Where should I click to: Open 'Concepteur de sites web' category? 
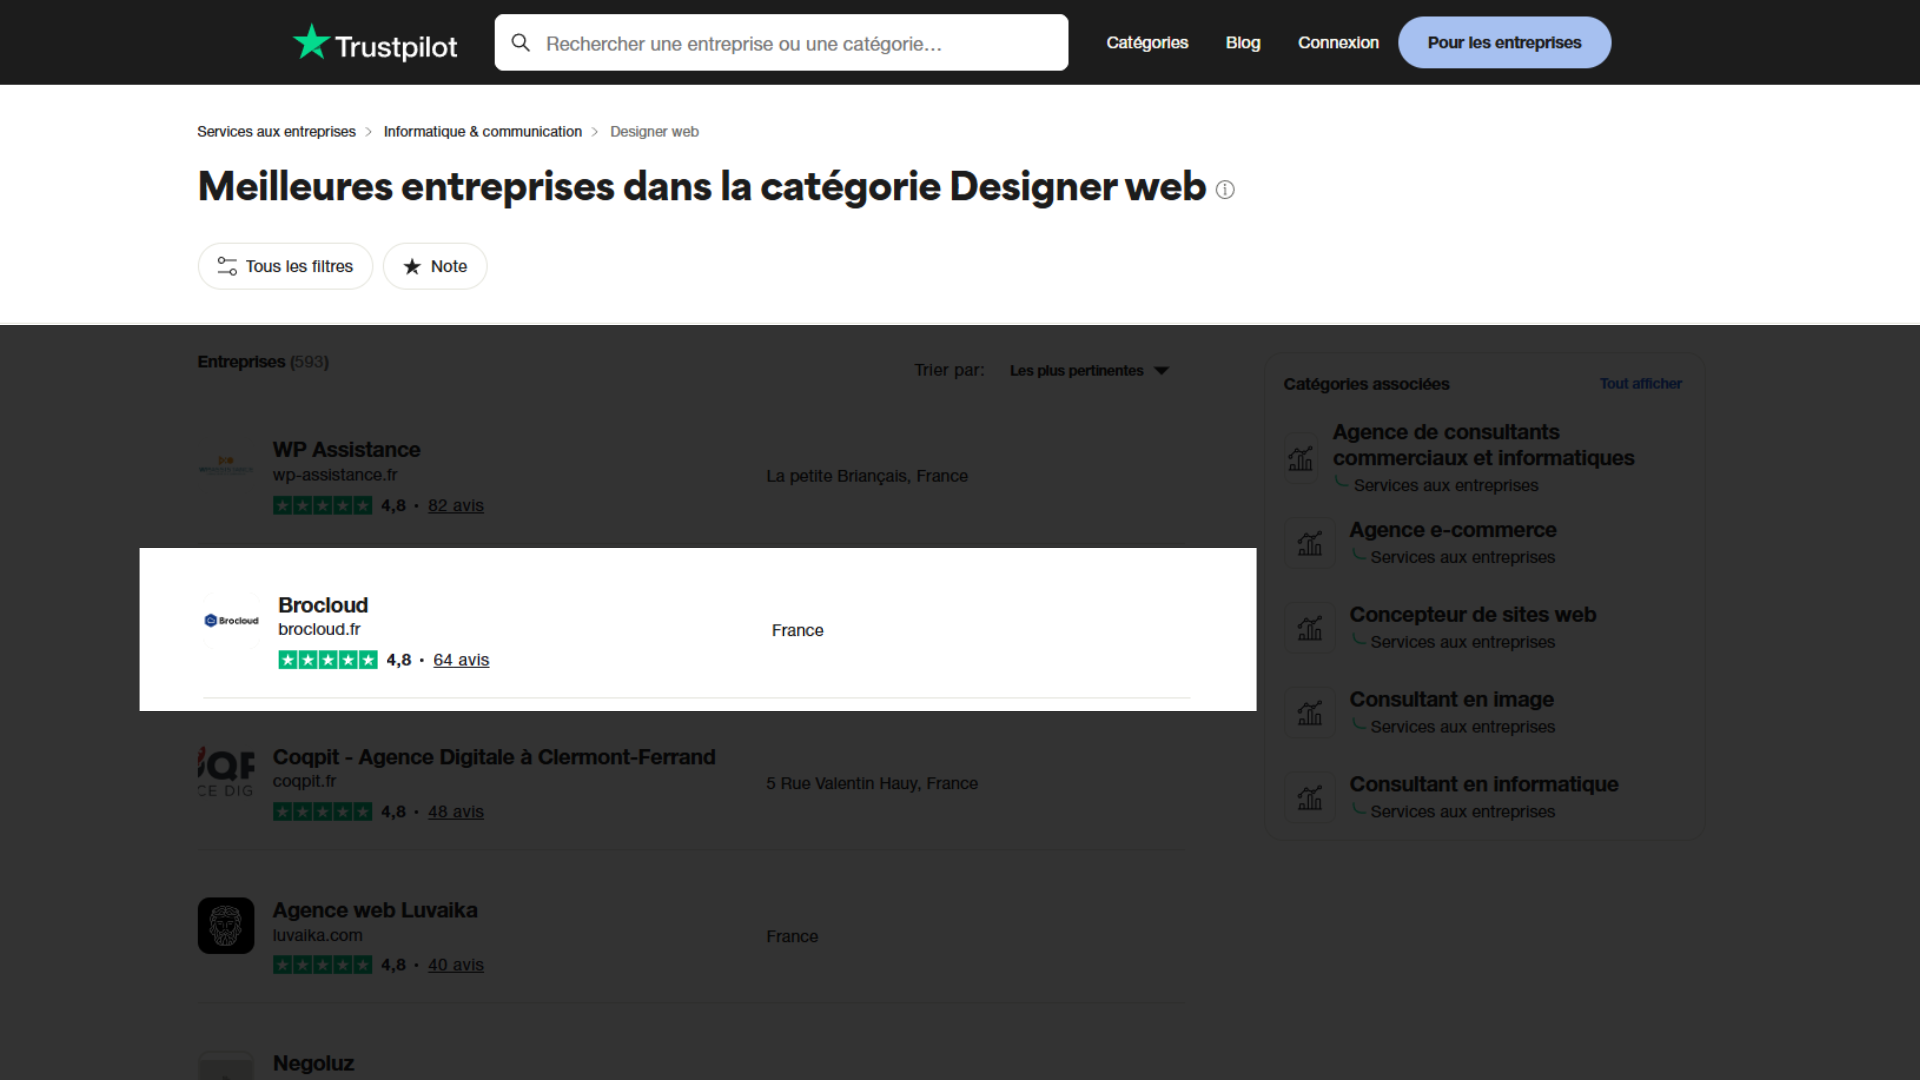[x=1472, y=615]
